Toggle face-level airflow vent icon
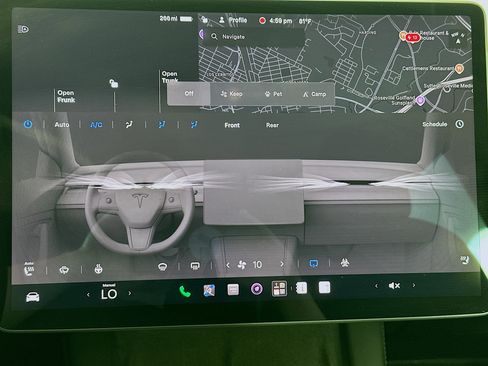488x366 pixels. point(162,125)
